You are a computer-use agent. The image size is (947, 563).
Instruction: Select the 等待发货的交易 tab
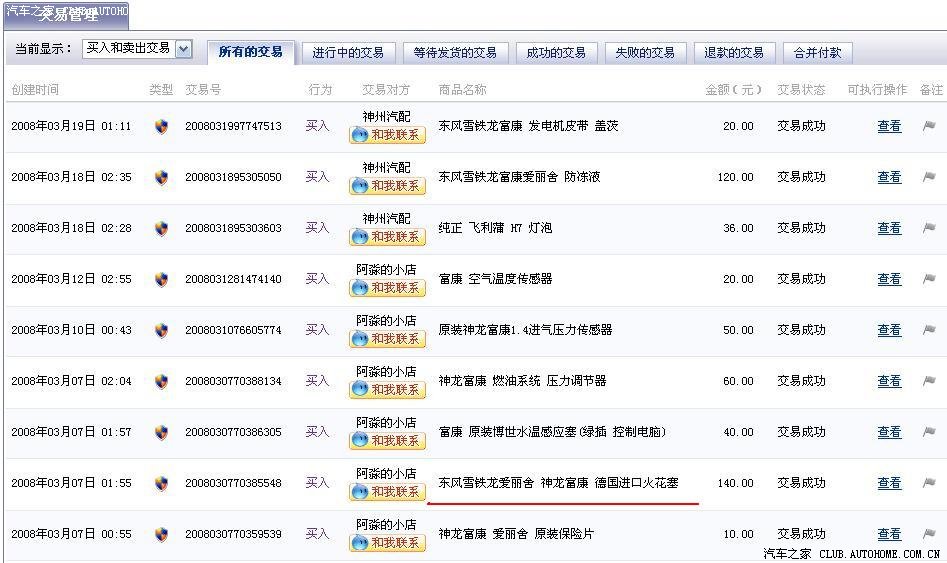pos(455,53)
